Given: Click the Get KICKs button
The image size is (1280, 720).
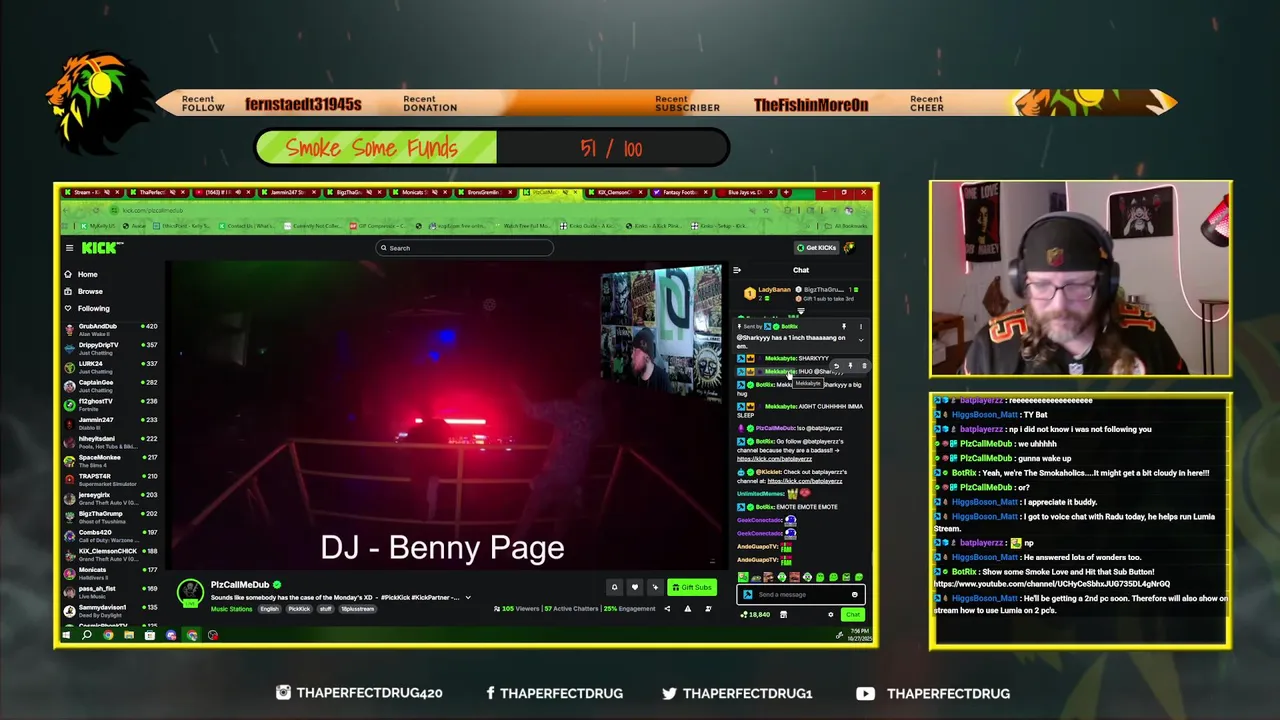Looking at the screenshot, I should coord(817,248).
